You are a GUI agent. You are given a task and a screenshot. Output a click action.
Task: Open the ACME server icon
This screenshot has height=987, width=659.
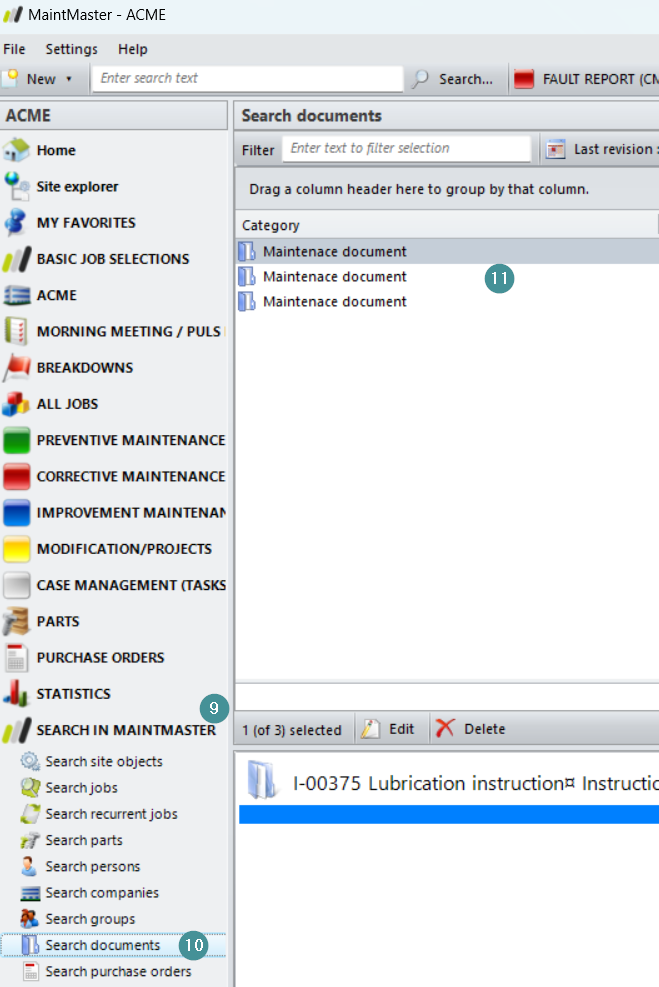pos(16,295)
